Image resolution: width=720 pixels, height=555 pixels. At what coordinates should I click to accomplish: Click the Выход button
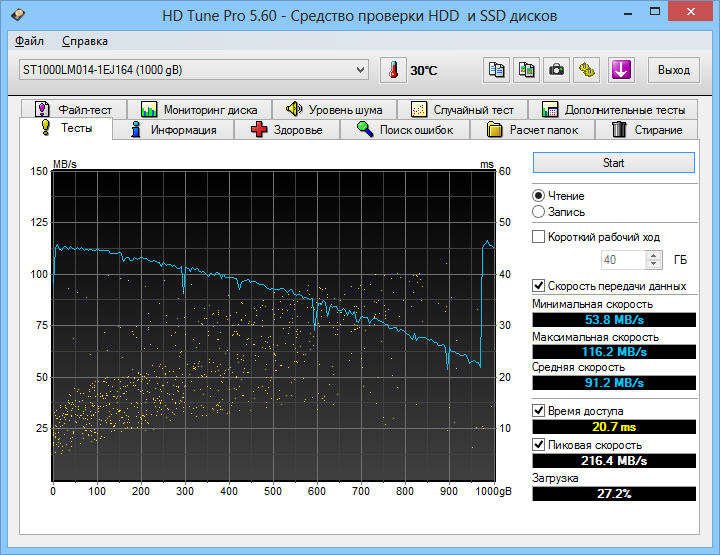[674, 70]
